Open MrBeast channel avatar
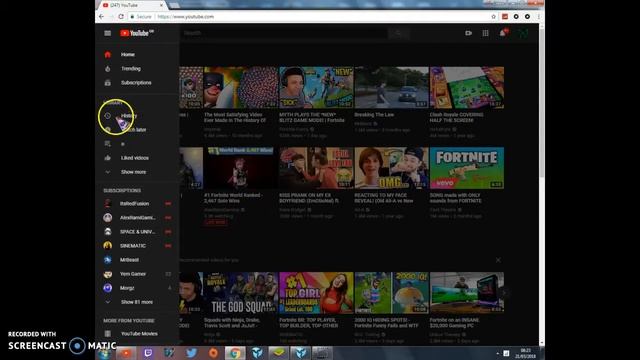Viewport: 640px width, 360px height. (108, 260)
